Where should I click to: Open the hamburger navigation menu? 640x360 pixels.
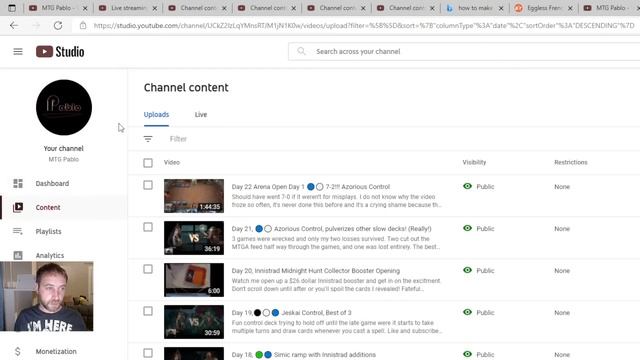coord(18,51)
